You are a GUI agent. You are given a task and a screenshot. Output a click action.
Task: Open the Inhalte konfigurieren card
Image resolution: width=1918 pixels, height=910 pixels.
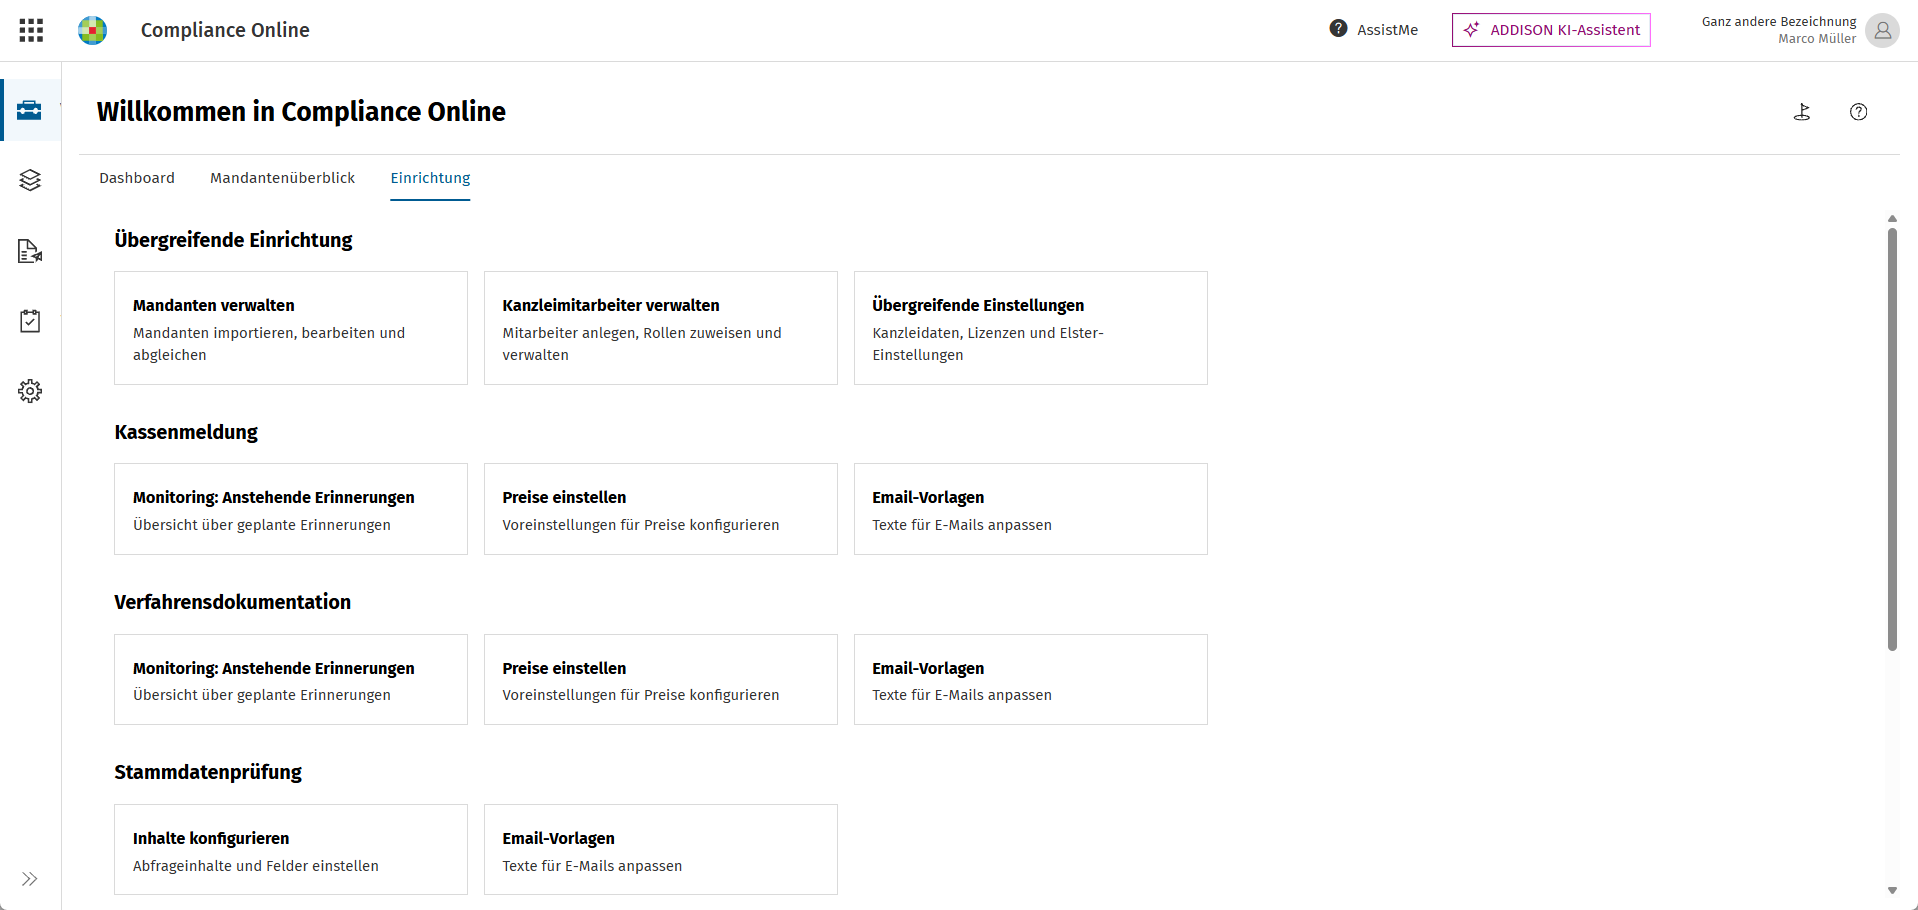click(291, 850)
